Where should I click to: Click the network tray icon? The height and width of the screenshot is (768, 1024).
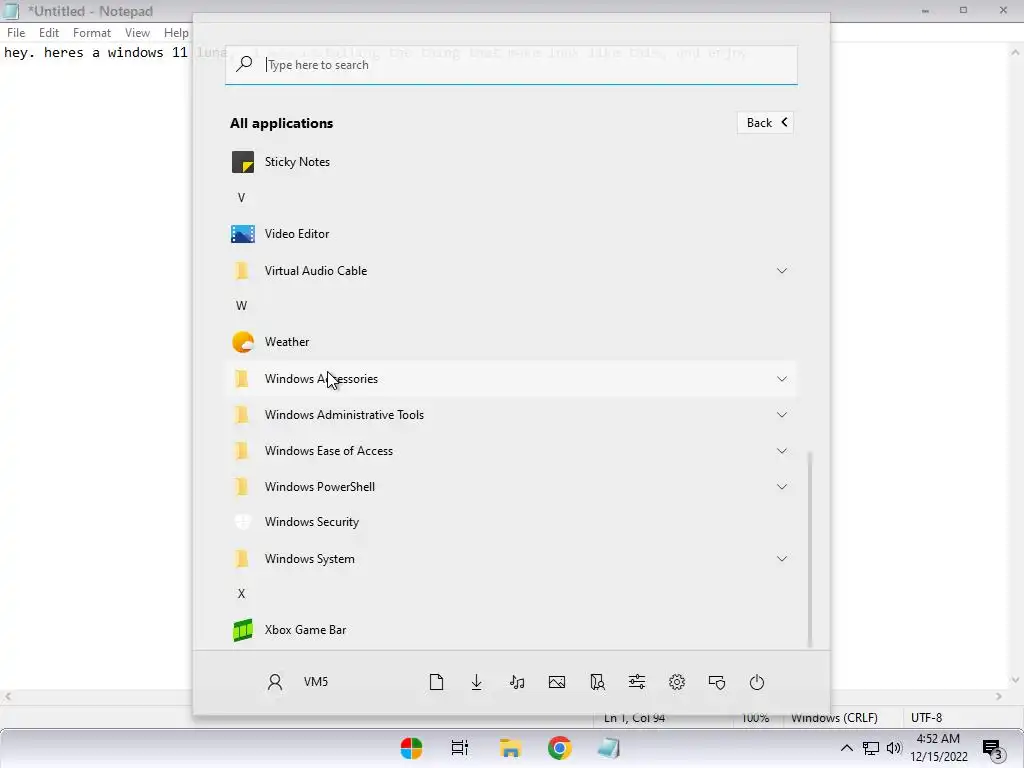click(871, 748)
